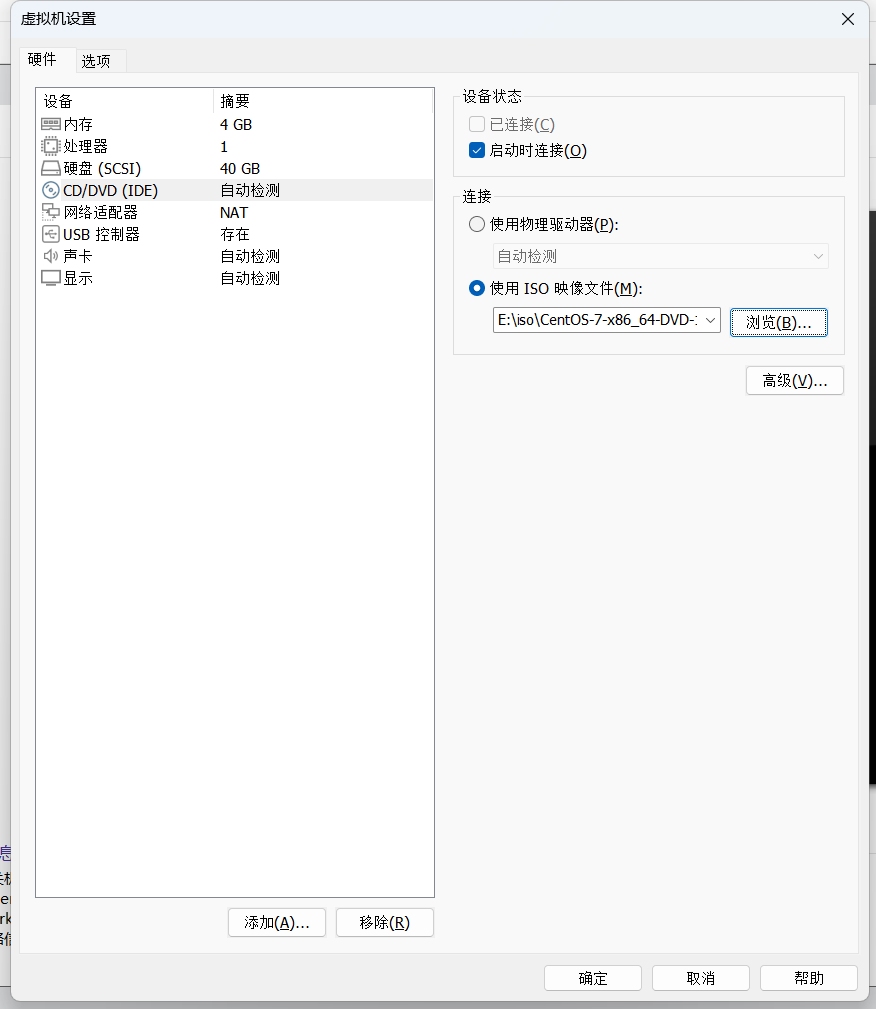Select the sound card (声卡) speaker icon
Screen dimensions: 876x1009
[51, 256]
